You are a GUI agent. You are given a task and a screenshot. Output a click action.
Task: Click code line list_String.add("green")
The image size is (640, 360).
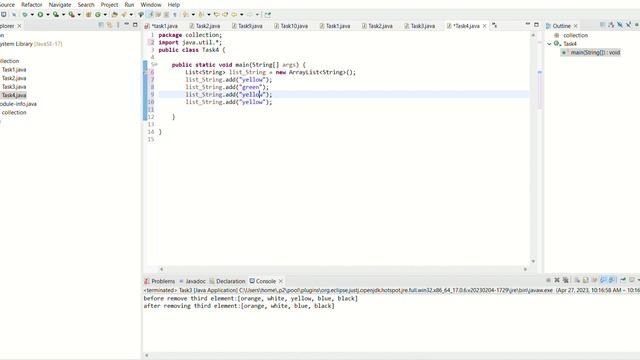point(227,87)
